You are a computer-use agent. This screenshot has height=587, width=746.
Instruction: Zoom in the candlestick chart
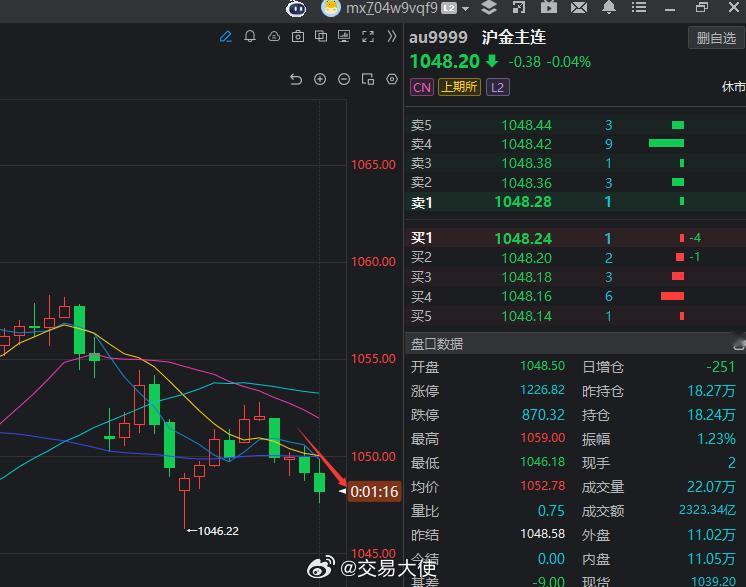pos(320,79)
